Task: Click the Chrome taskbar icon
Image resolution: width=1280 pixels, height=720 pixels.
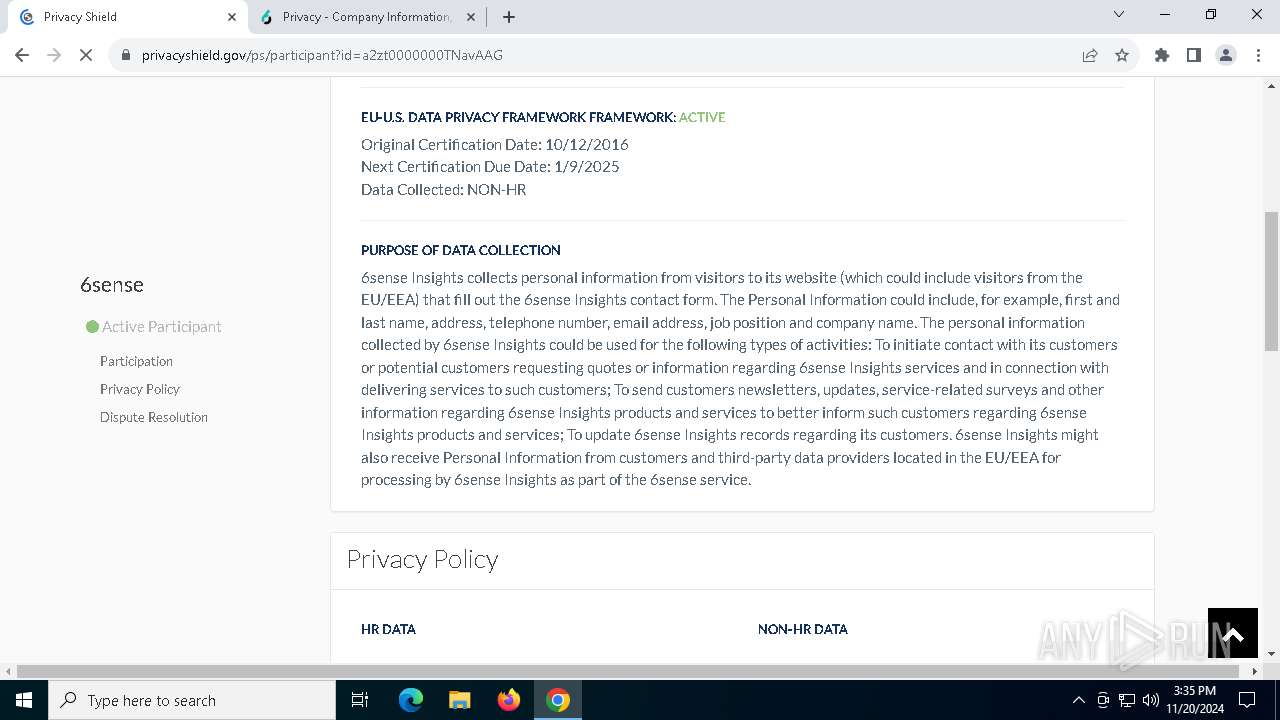Action: 558,700
